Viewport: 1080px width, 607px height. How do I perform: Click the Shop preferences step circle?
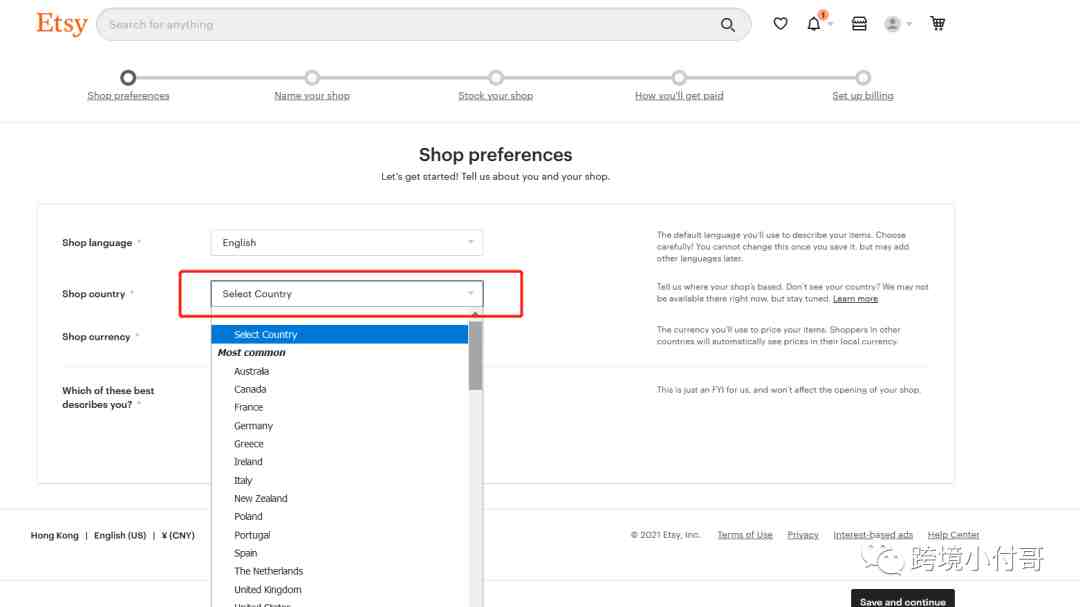(128, 78)
